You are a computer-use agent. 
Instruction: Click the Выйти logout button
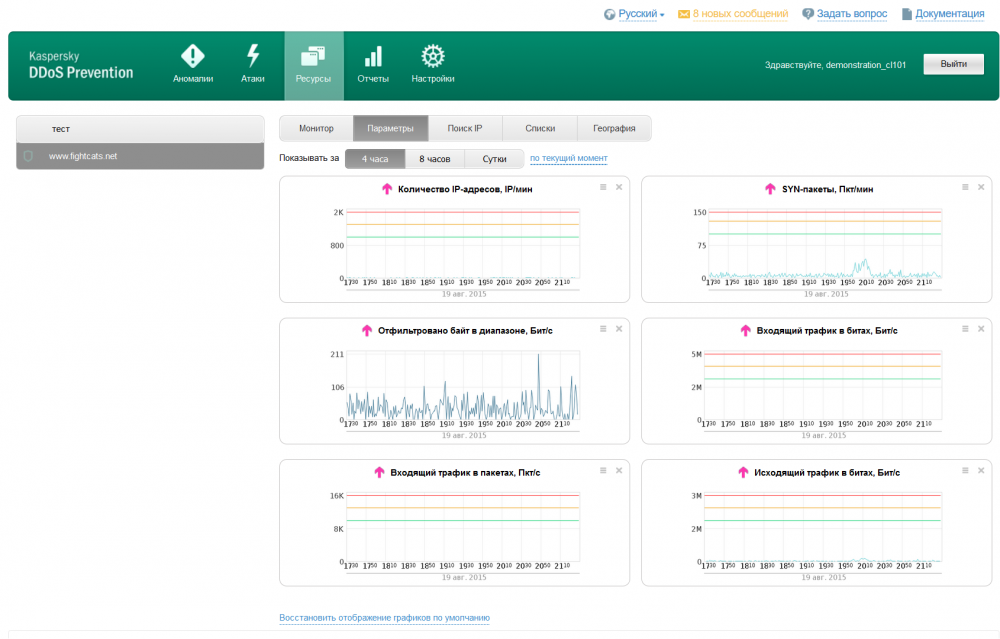(952, 64)
